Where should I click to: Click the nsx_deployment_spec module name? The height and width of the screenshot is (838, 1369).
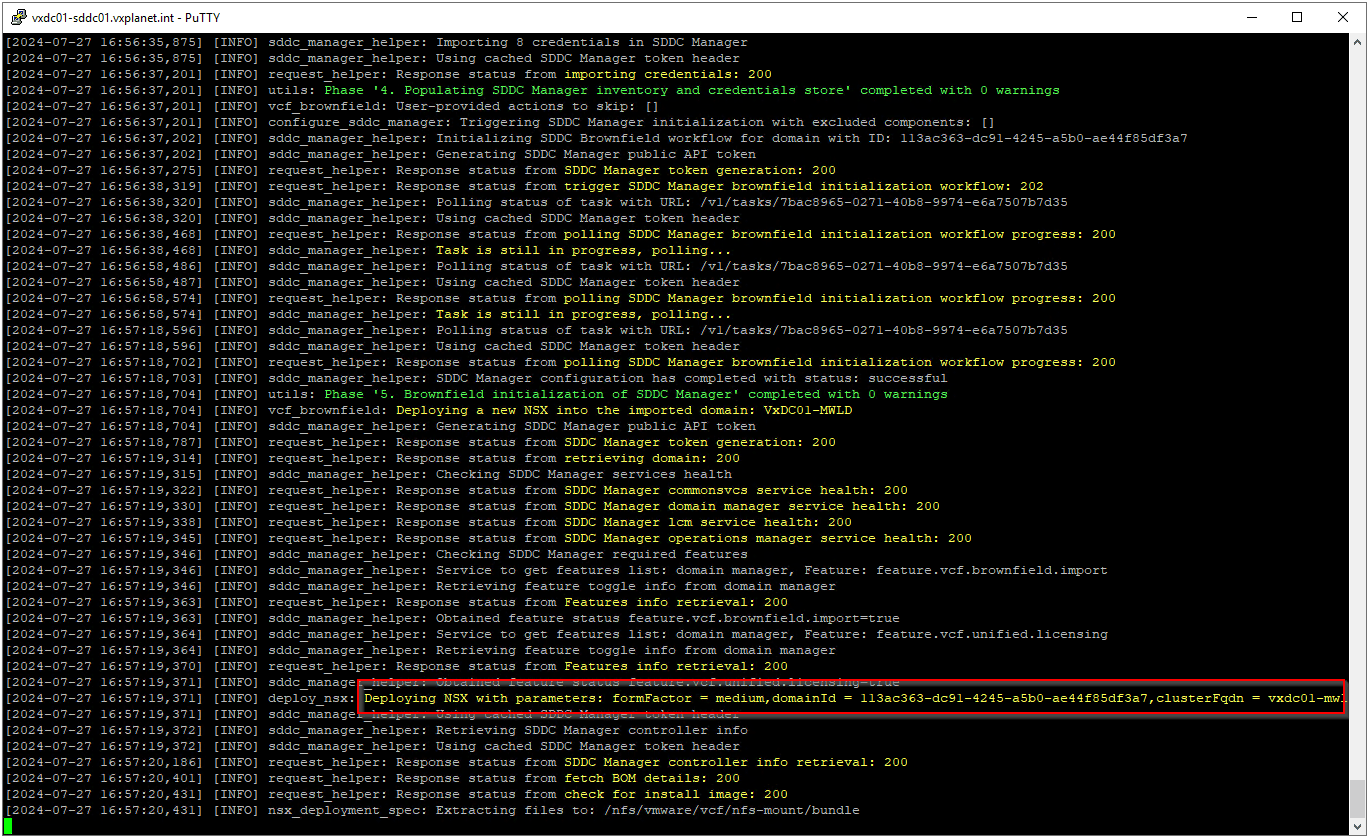pos(344,810)
